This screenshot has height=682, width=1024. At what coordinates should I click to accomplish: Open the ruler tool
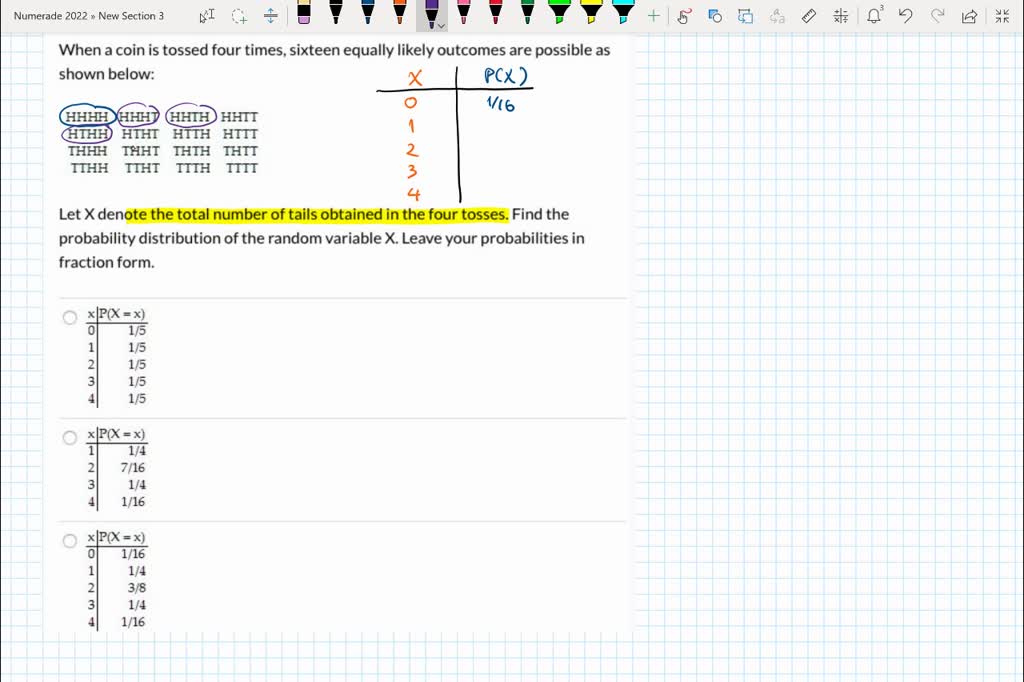pyautogui.click(x=809, y=16)
